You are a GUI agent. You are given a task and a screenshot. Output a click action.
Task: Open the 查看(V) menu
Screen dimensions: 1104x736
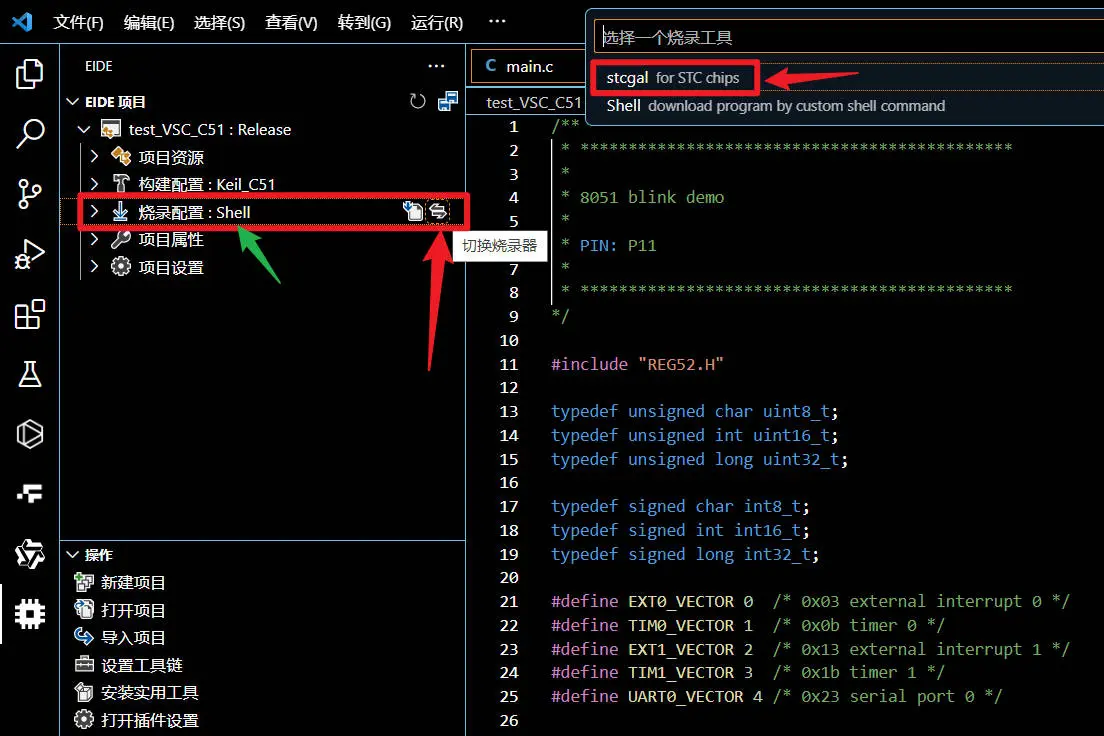[x=291, y=23]
